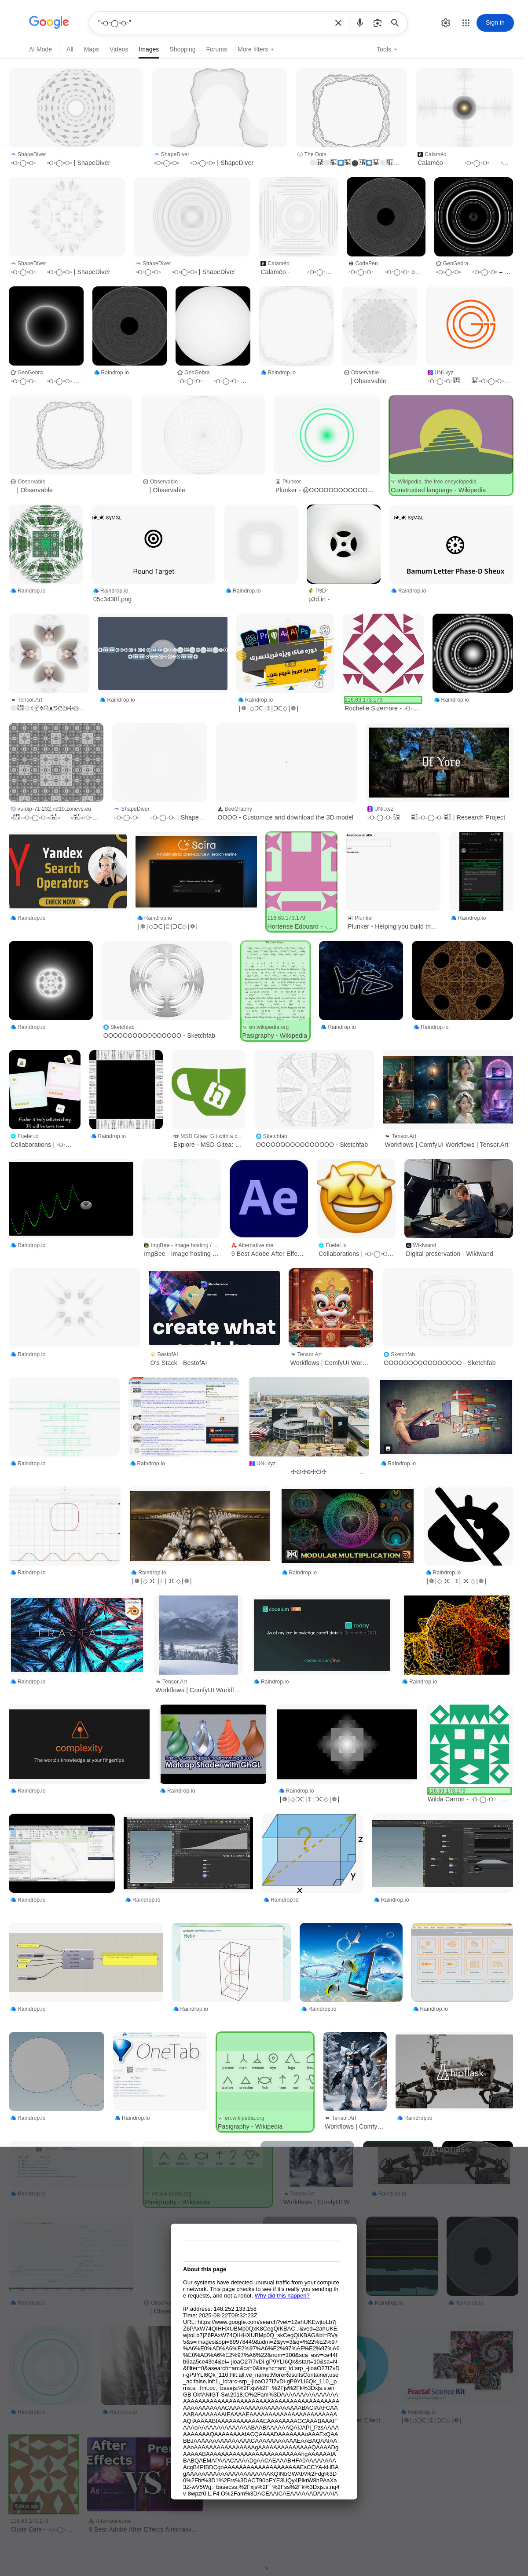Open the Maps tab
The width and height of the screenshot is (528, 2576).
91,49
